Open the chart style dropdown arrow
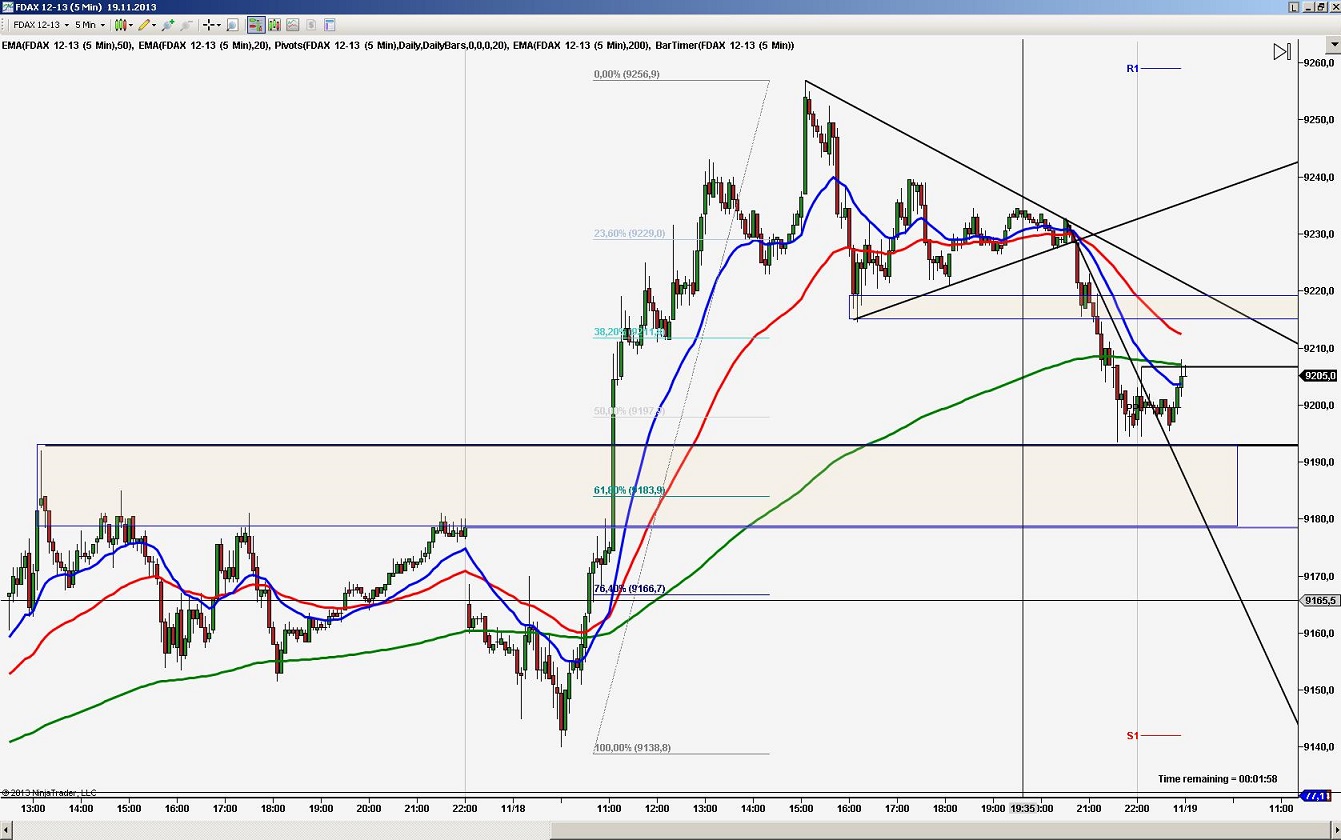Viewport: 1341px width, 840px height. click(131, 24)
